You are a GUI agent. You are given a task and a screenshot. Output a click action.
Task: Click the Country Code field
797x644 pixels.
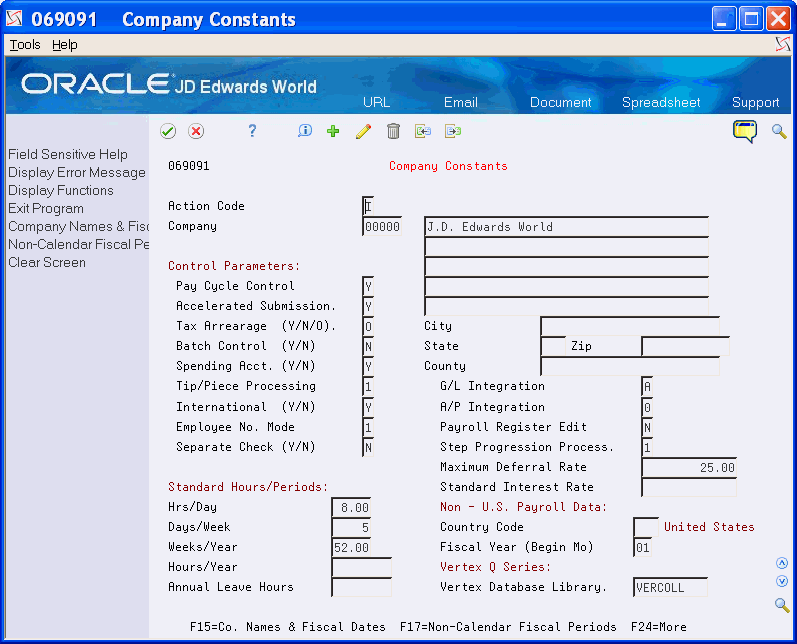(646, 527)
